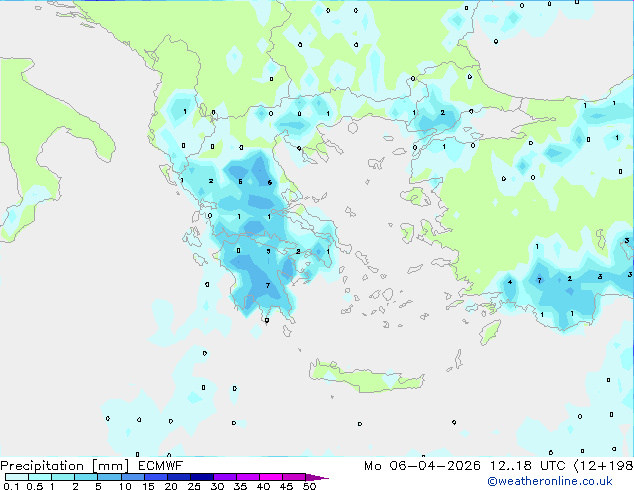Open the weatheronline.co.uk copyright link

[550, 481]
